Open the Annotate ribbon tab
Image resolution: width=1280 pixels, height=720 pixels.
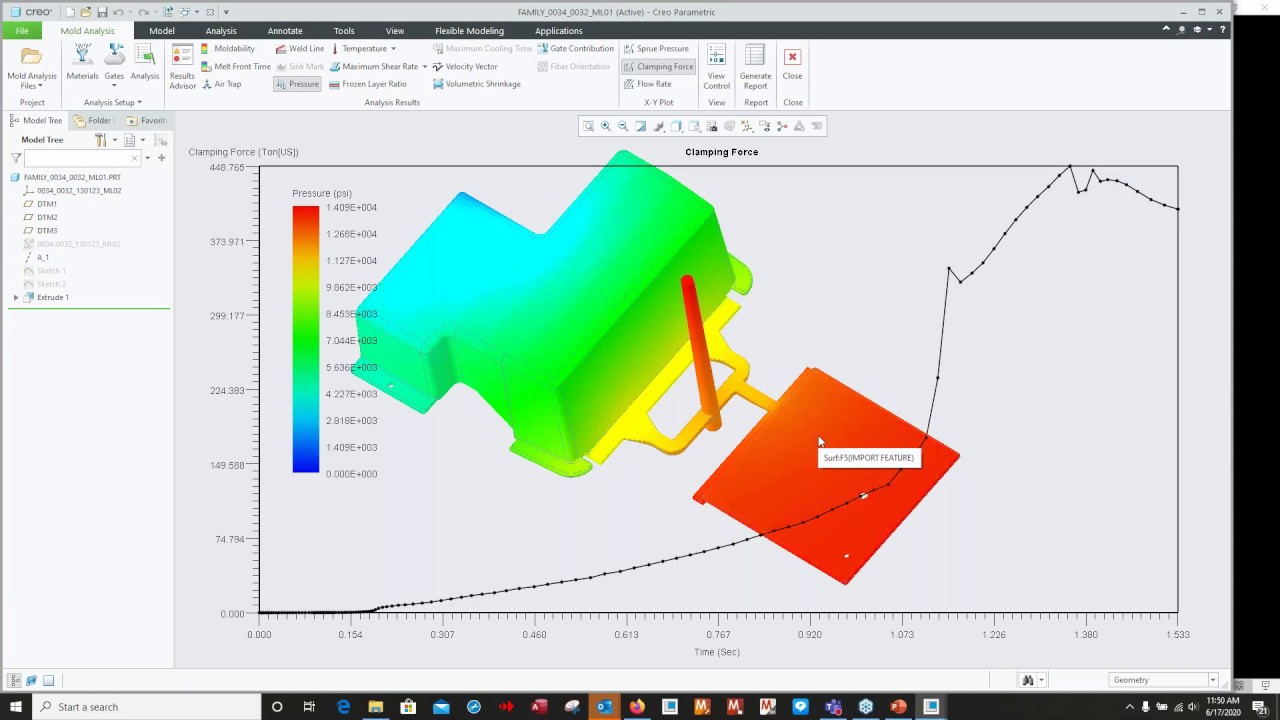pos(285,31)
